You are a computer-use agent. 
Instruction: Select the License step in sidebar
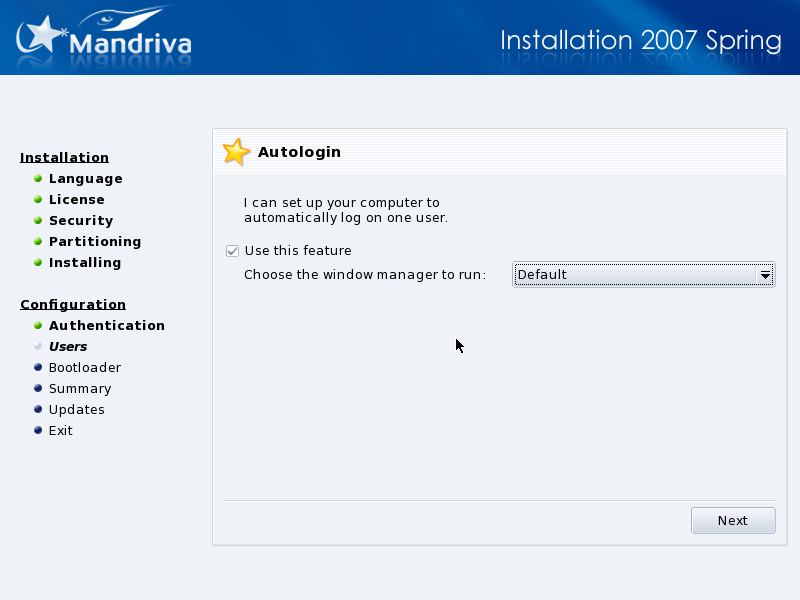point(76,199)
